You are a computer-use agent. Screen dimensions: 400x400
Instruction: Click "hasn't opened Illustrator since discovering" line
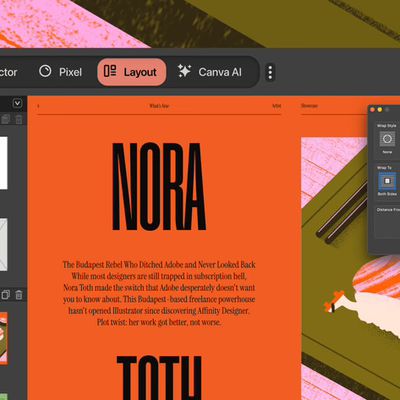(159, 311)
